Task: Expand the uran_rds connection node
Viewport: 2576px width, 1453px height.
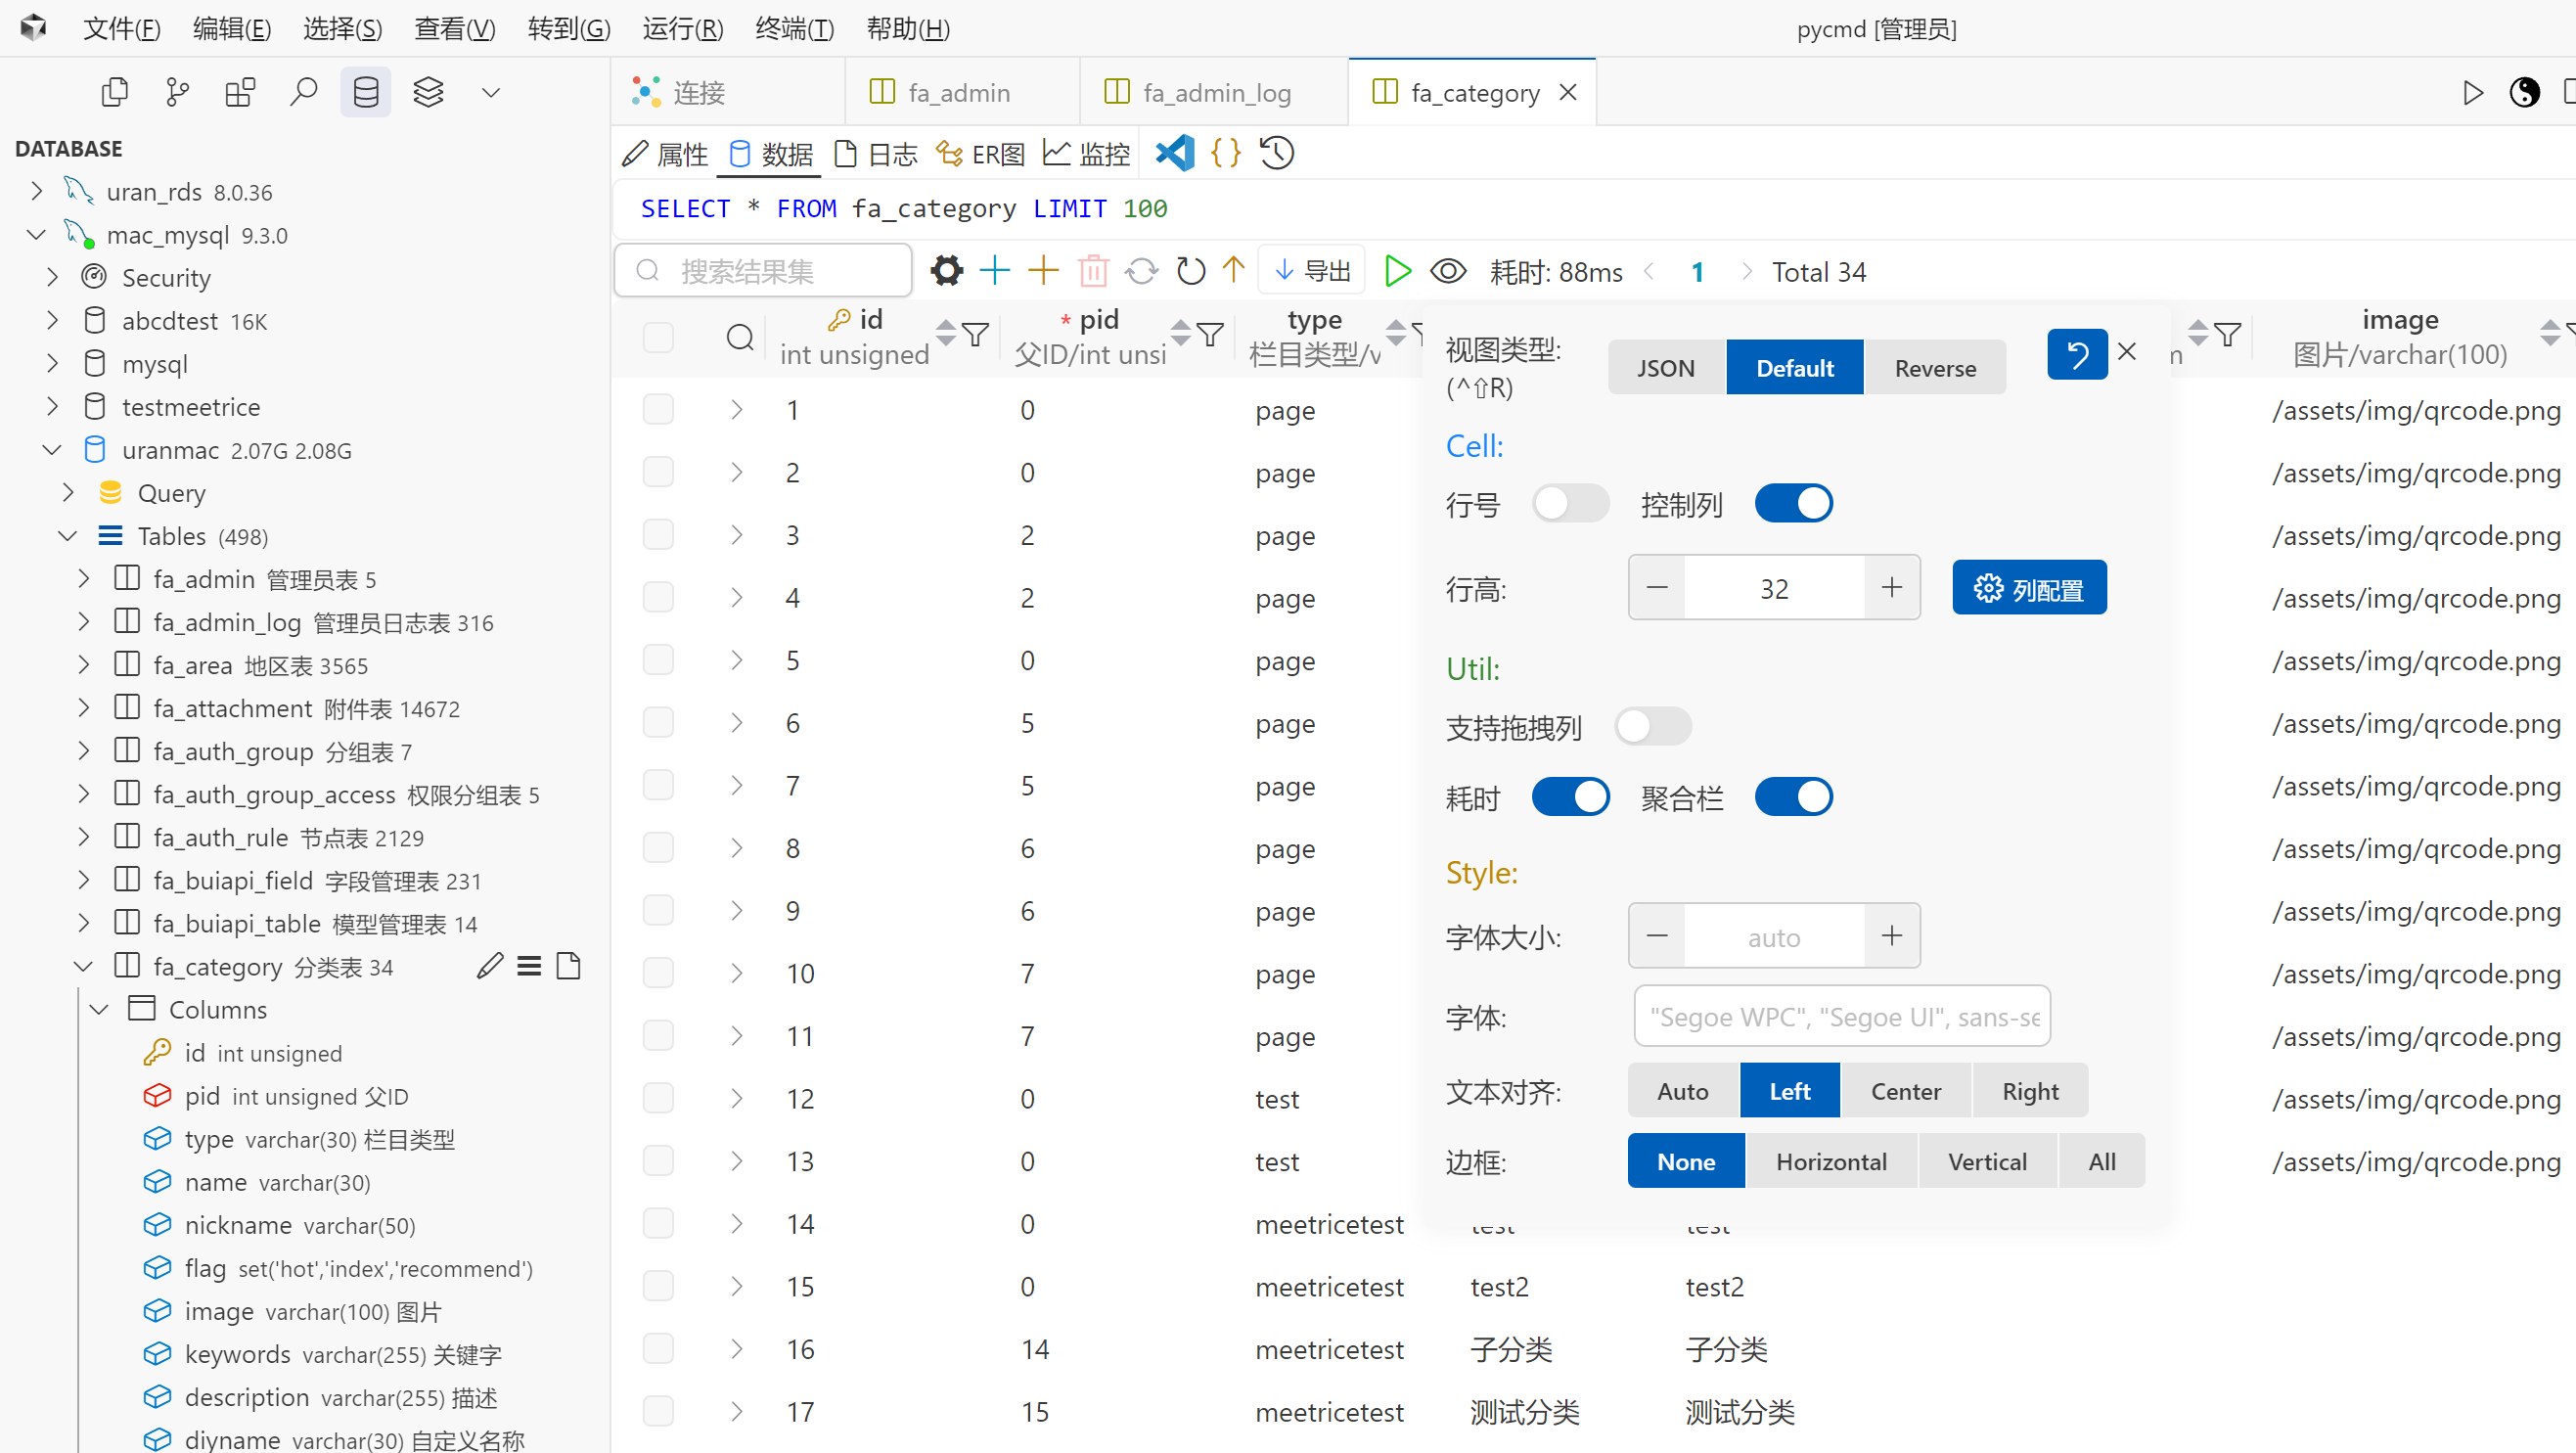Action: tap(37, 191)
